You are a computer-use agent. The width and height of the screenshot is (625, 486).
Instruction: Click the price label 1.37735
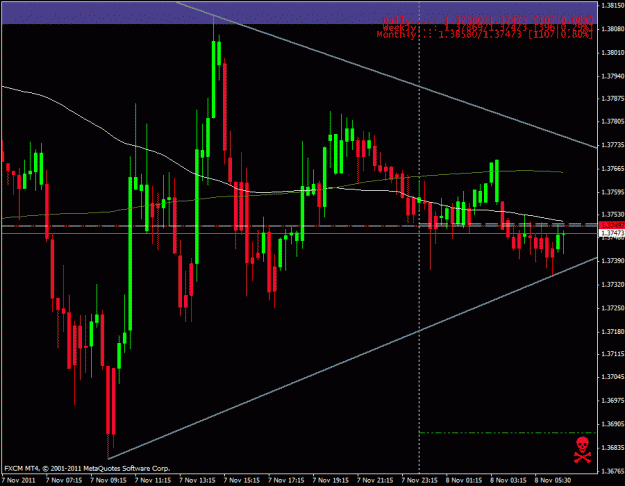tap(613, 145)
